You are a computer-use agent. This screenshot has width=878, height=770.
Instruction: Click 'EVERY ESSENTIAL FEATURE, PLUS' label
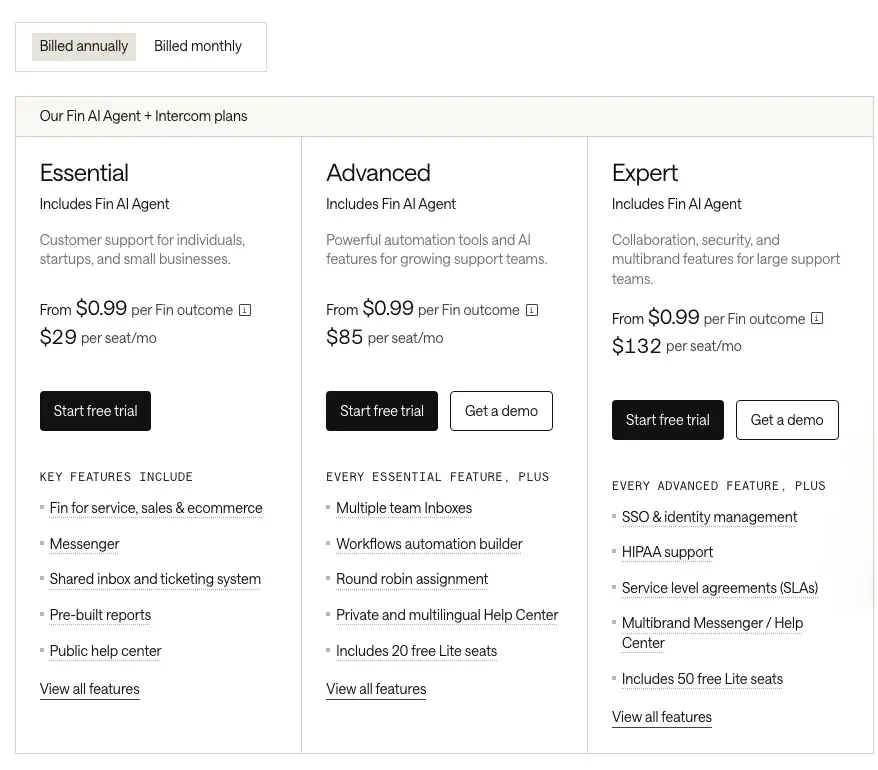(x=437, y=477)
